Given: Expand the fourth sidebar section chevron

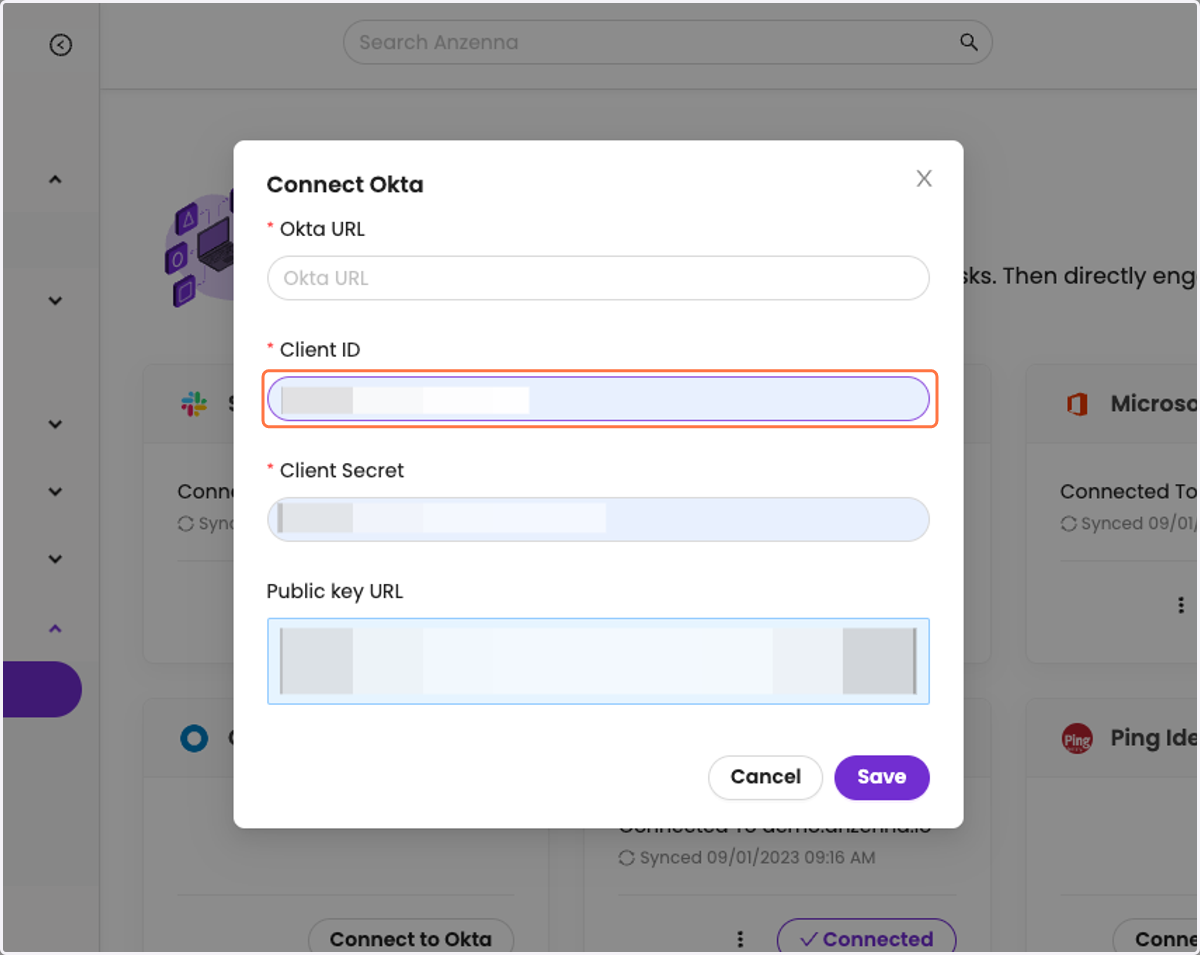Looking at the screenshot, I should pyautogui.click(x=55, y=492).
